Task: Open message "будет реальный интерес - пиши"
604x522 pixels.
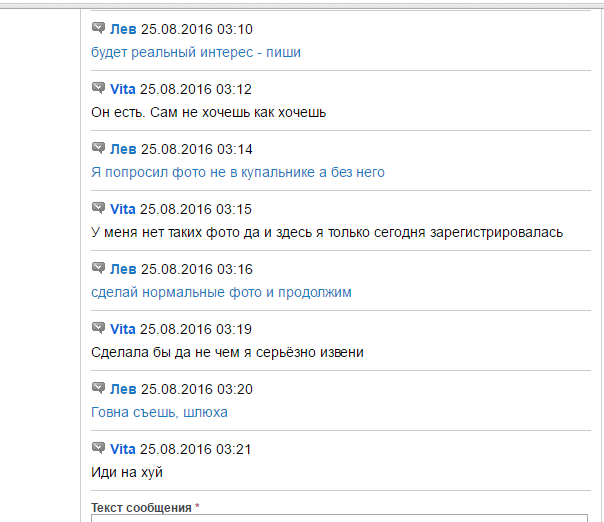Action: 196,52
